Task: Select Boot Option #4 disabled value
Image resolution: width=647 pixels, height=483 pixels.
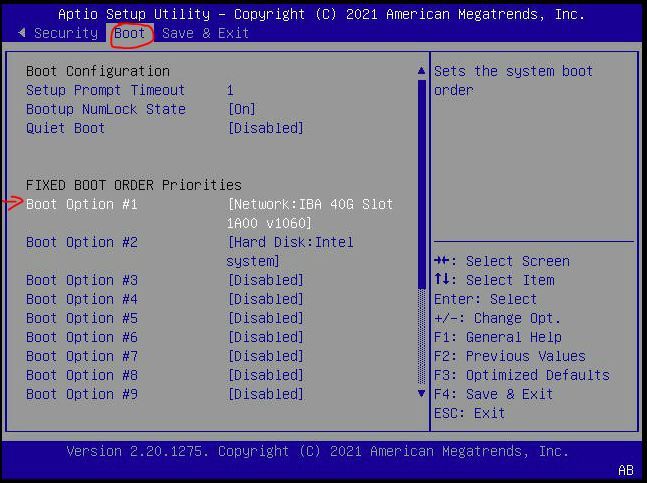Action: [x=265, y=299]
